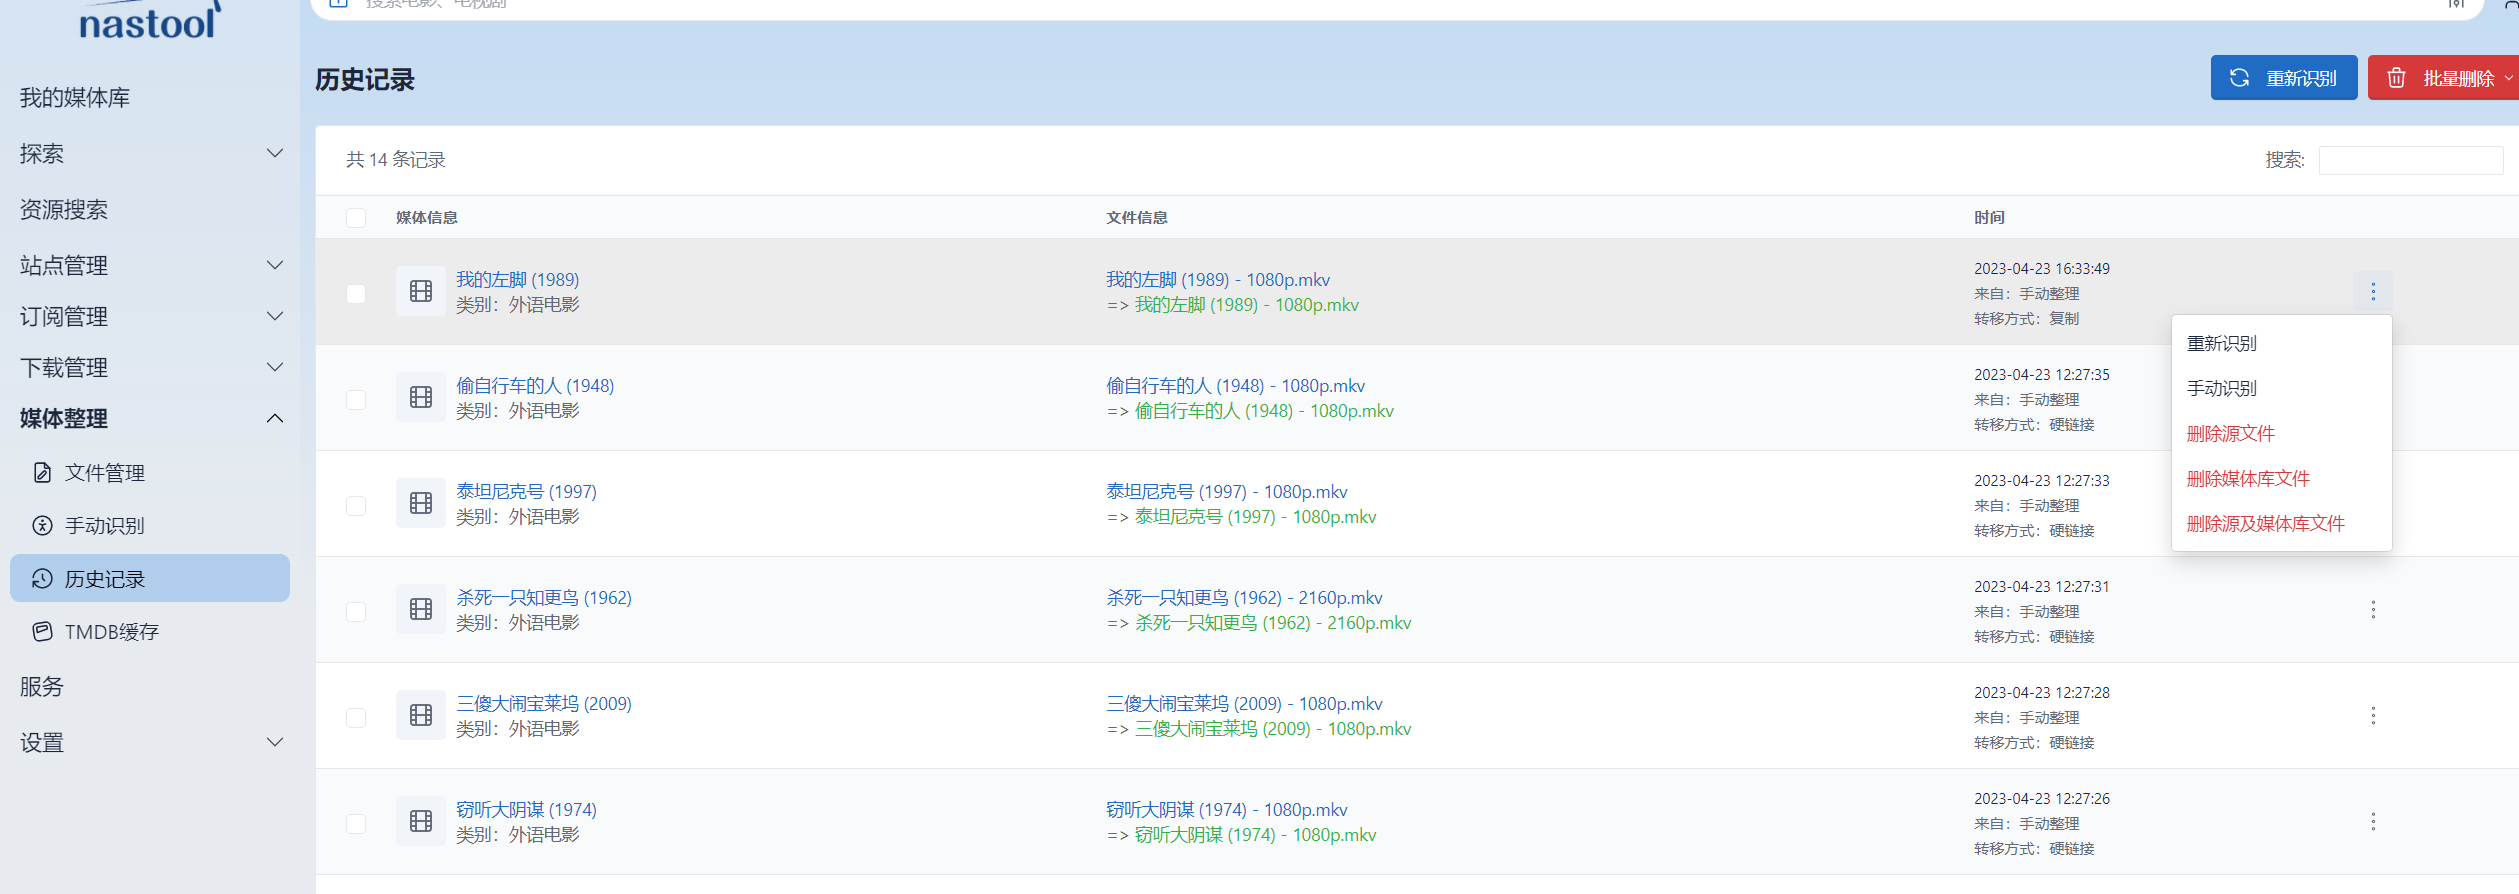Open the 偷自行车的人 (1948) media link
Image resolution: width=2519 pixels, height=894 pixels.
pyautogui.click(x=535, y=385)
